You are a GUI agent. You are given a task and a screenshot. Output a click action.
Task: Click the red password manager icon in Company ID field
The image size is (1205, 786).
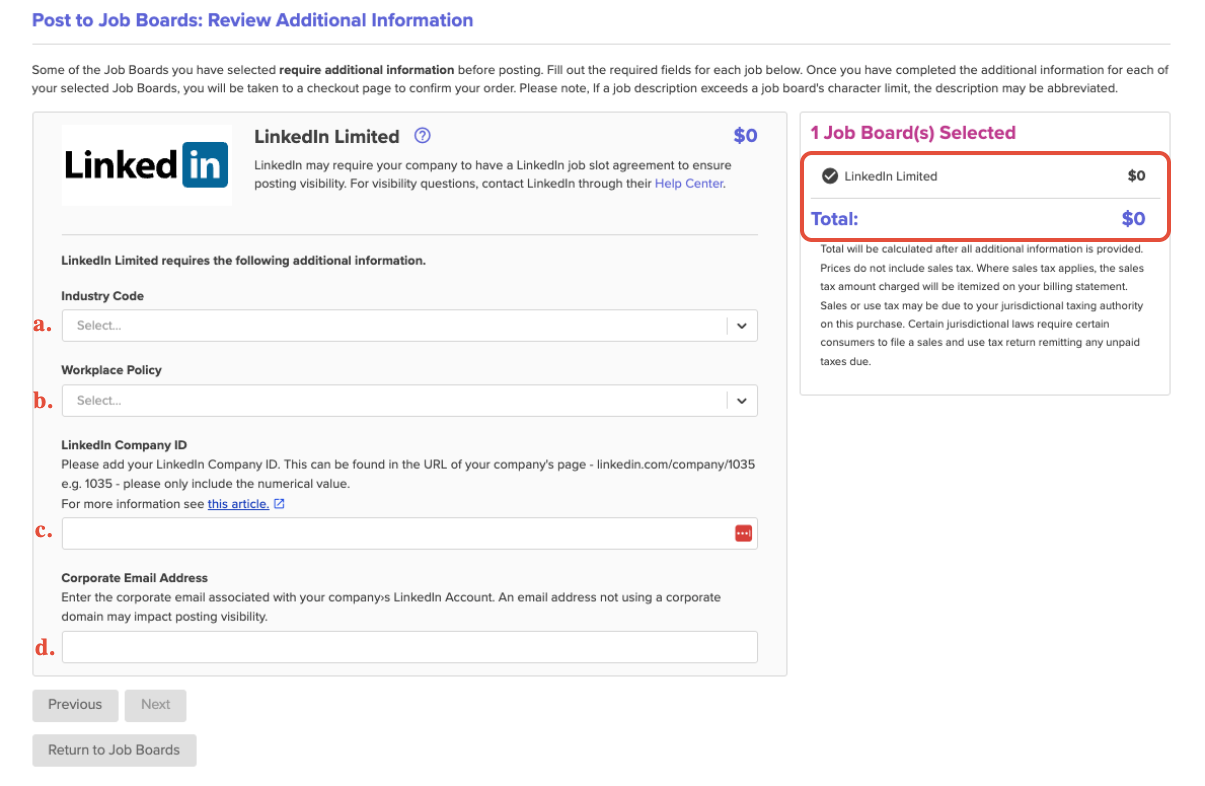tap(743, 534)
